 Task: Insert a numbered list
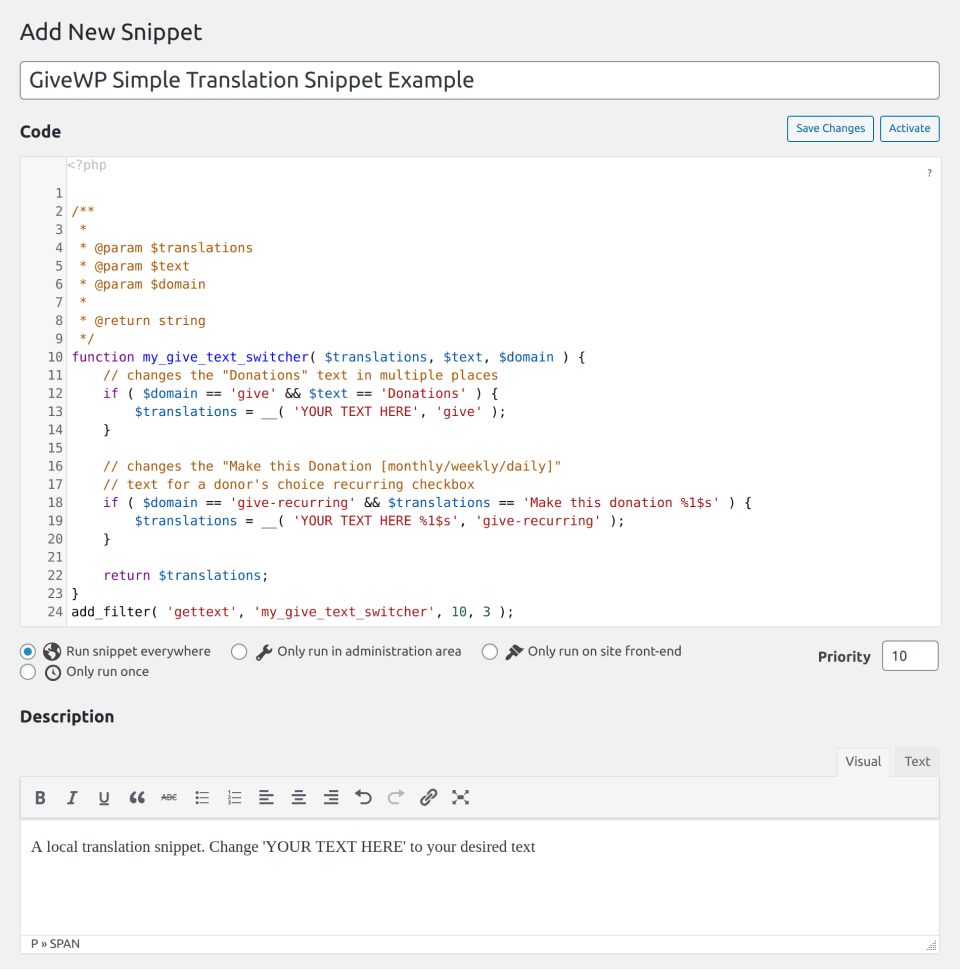pos(234,797)
